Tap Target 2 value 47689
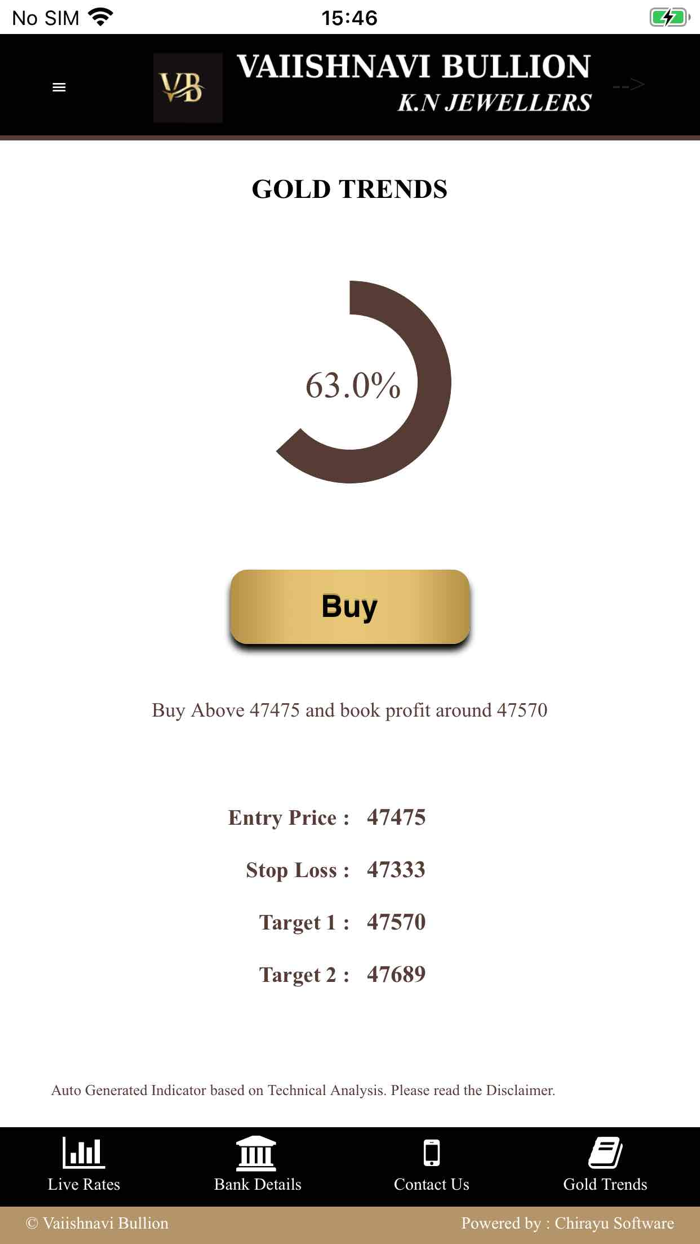 pos(396,973)
